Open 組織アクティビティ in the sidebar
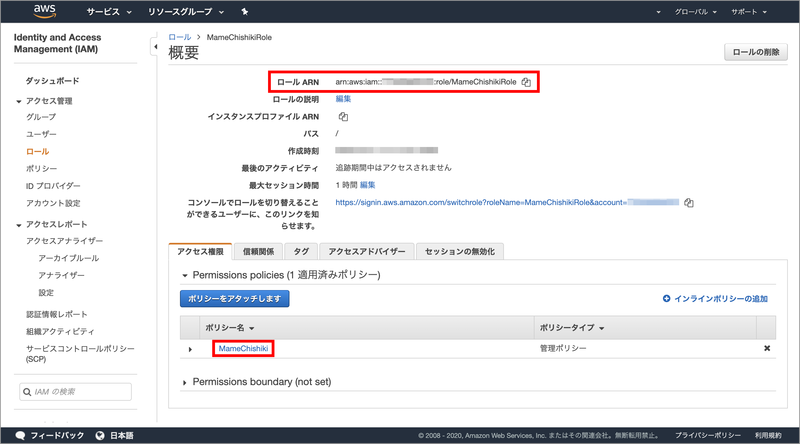Image resolution: width=800 pixels, height=444 pixels. point(60,332)
